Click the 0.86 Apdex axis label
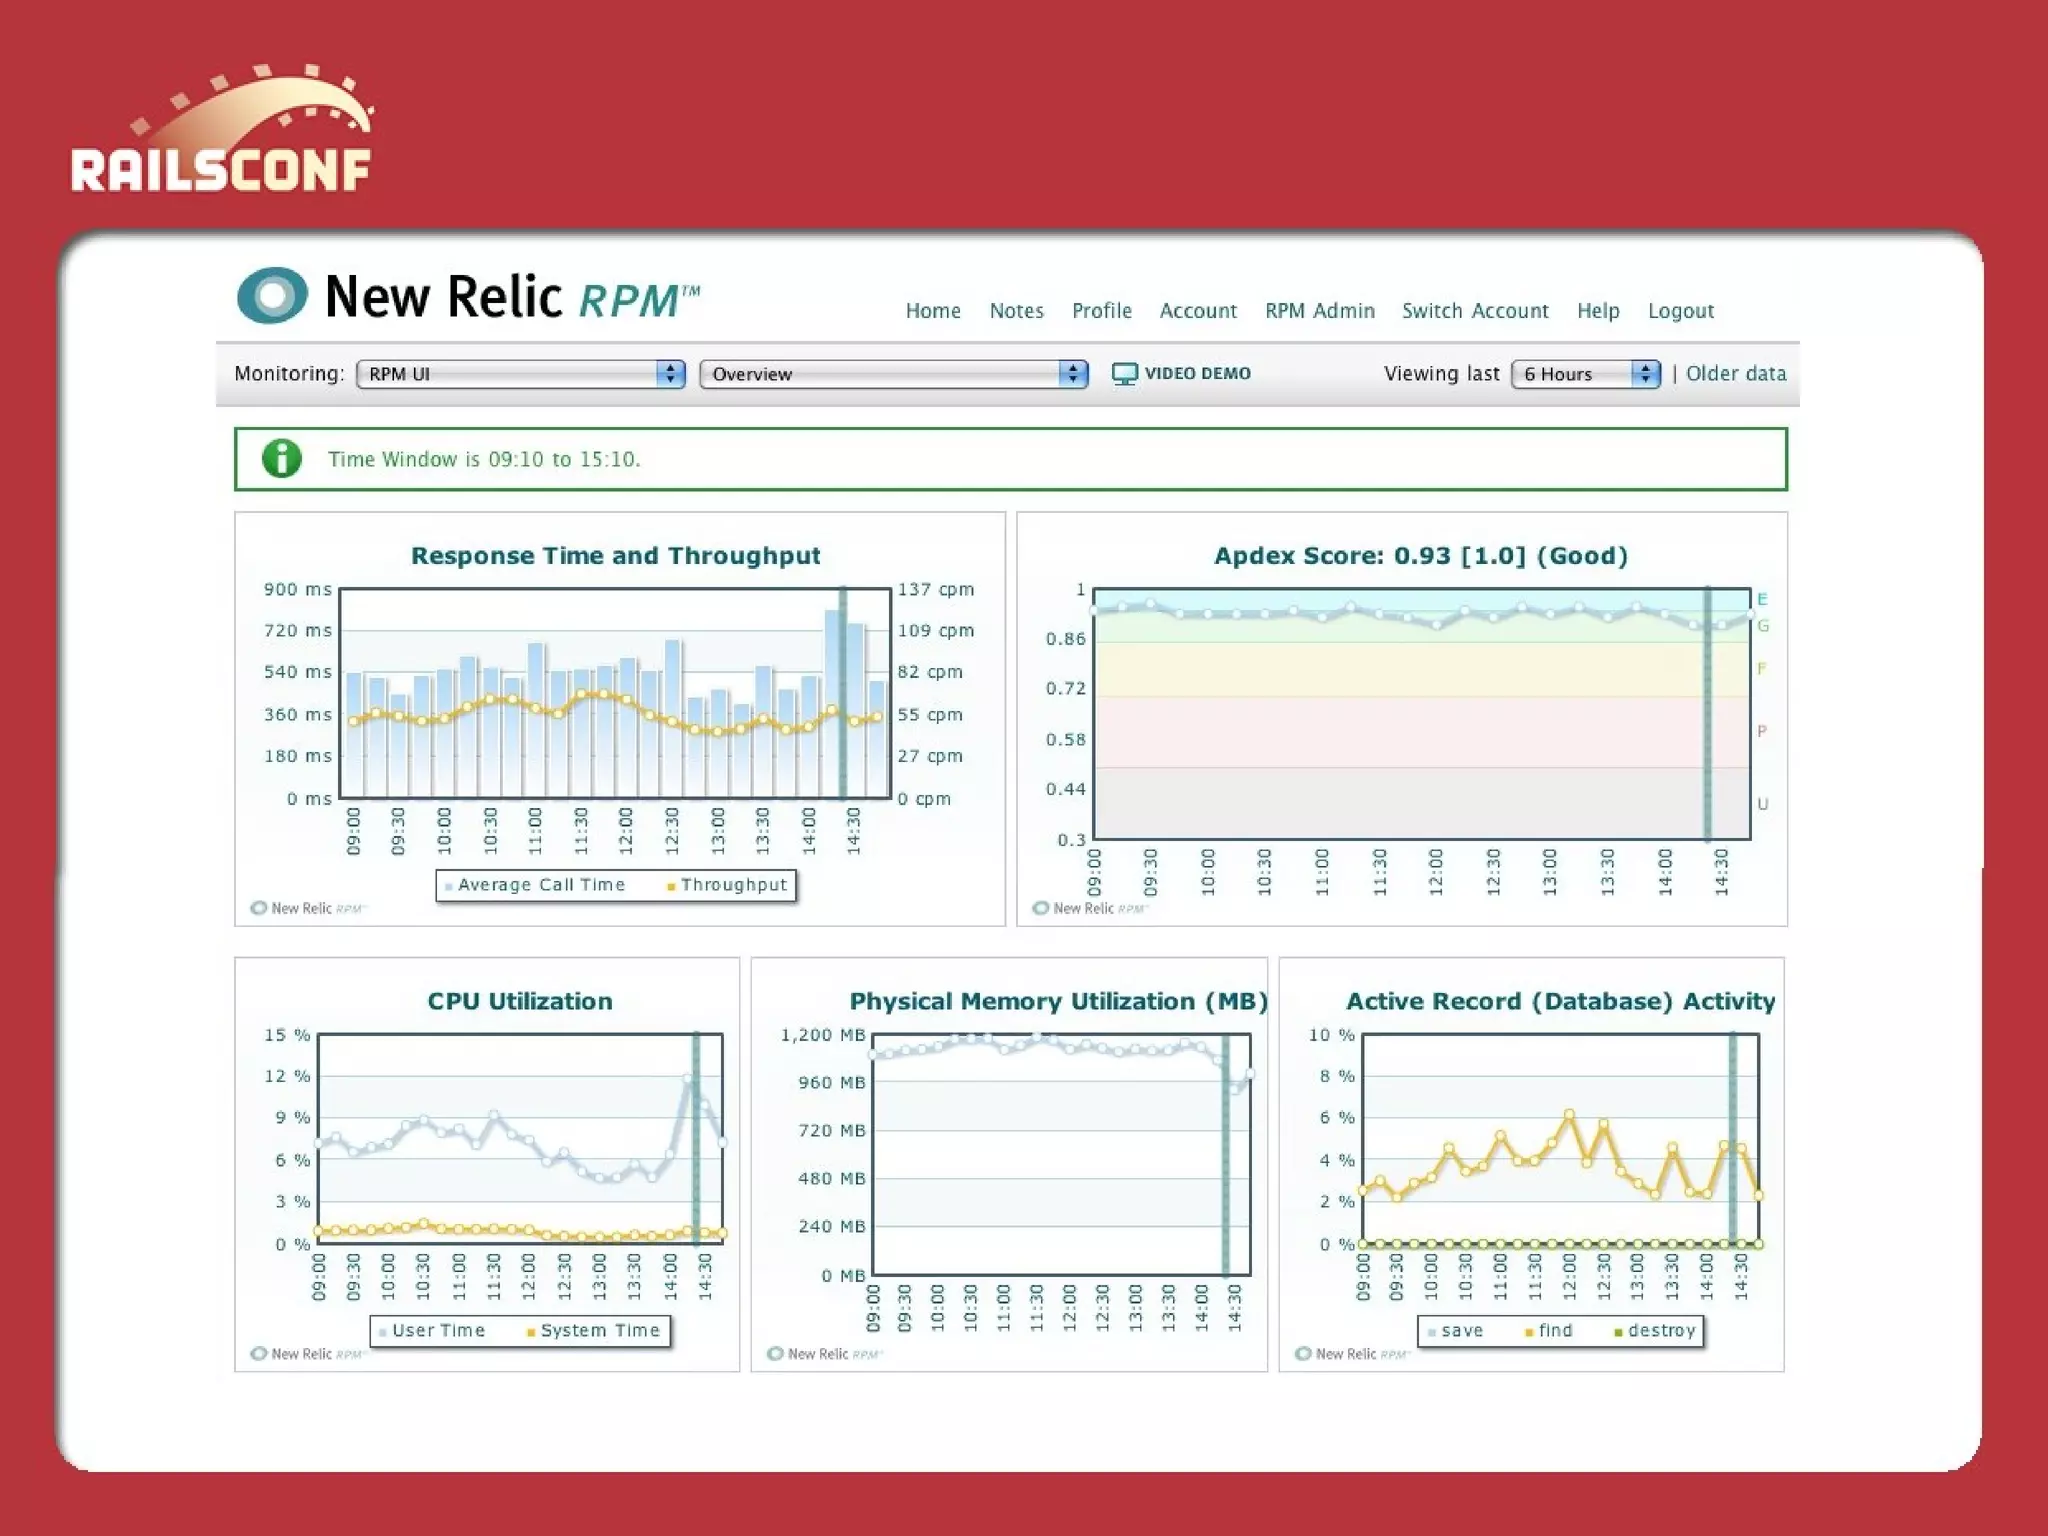 (1066, 639)
